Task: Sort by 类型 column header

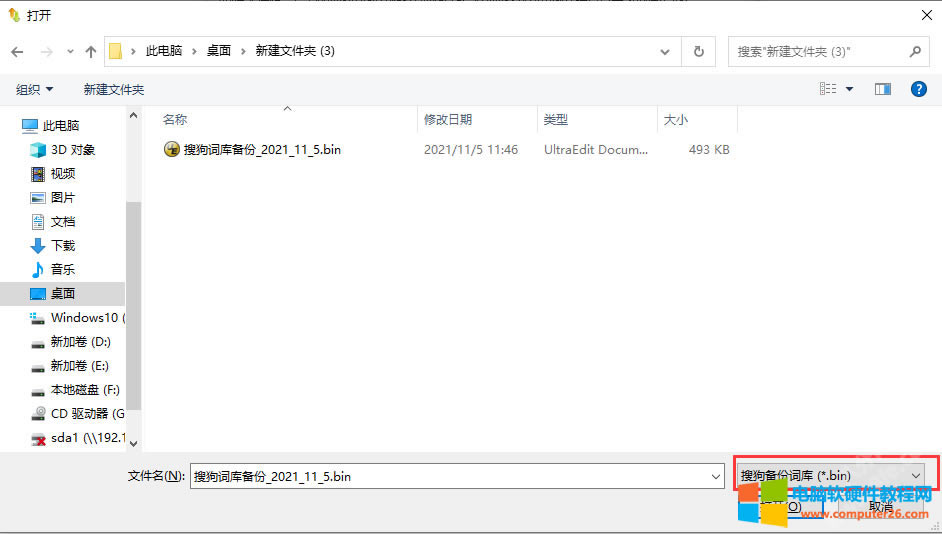Action: click(x=555, y=120)
